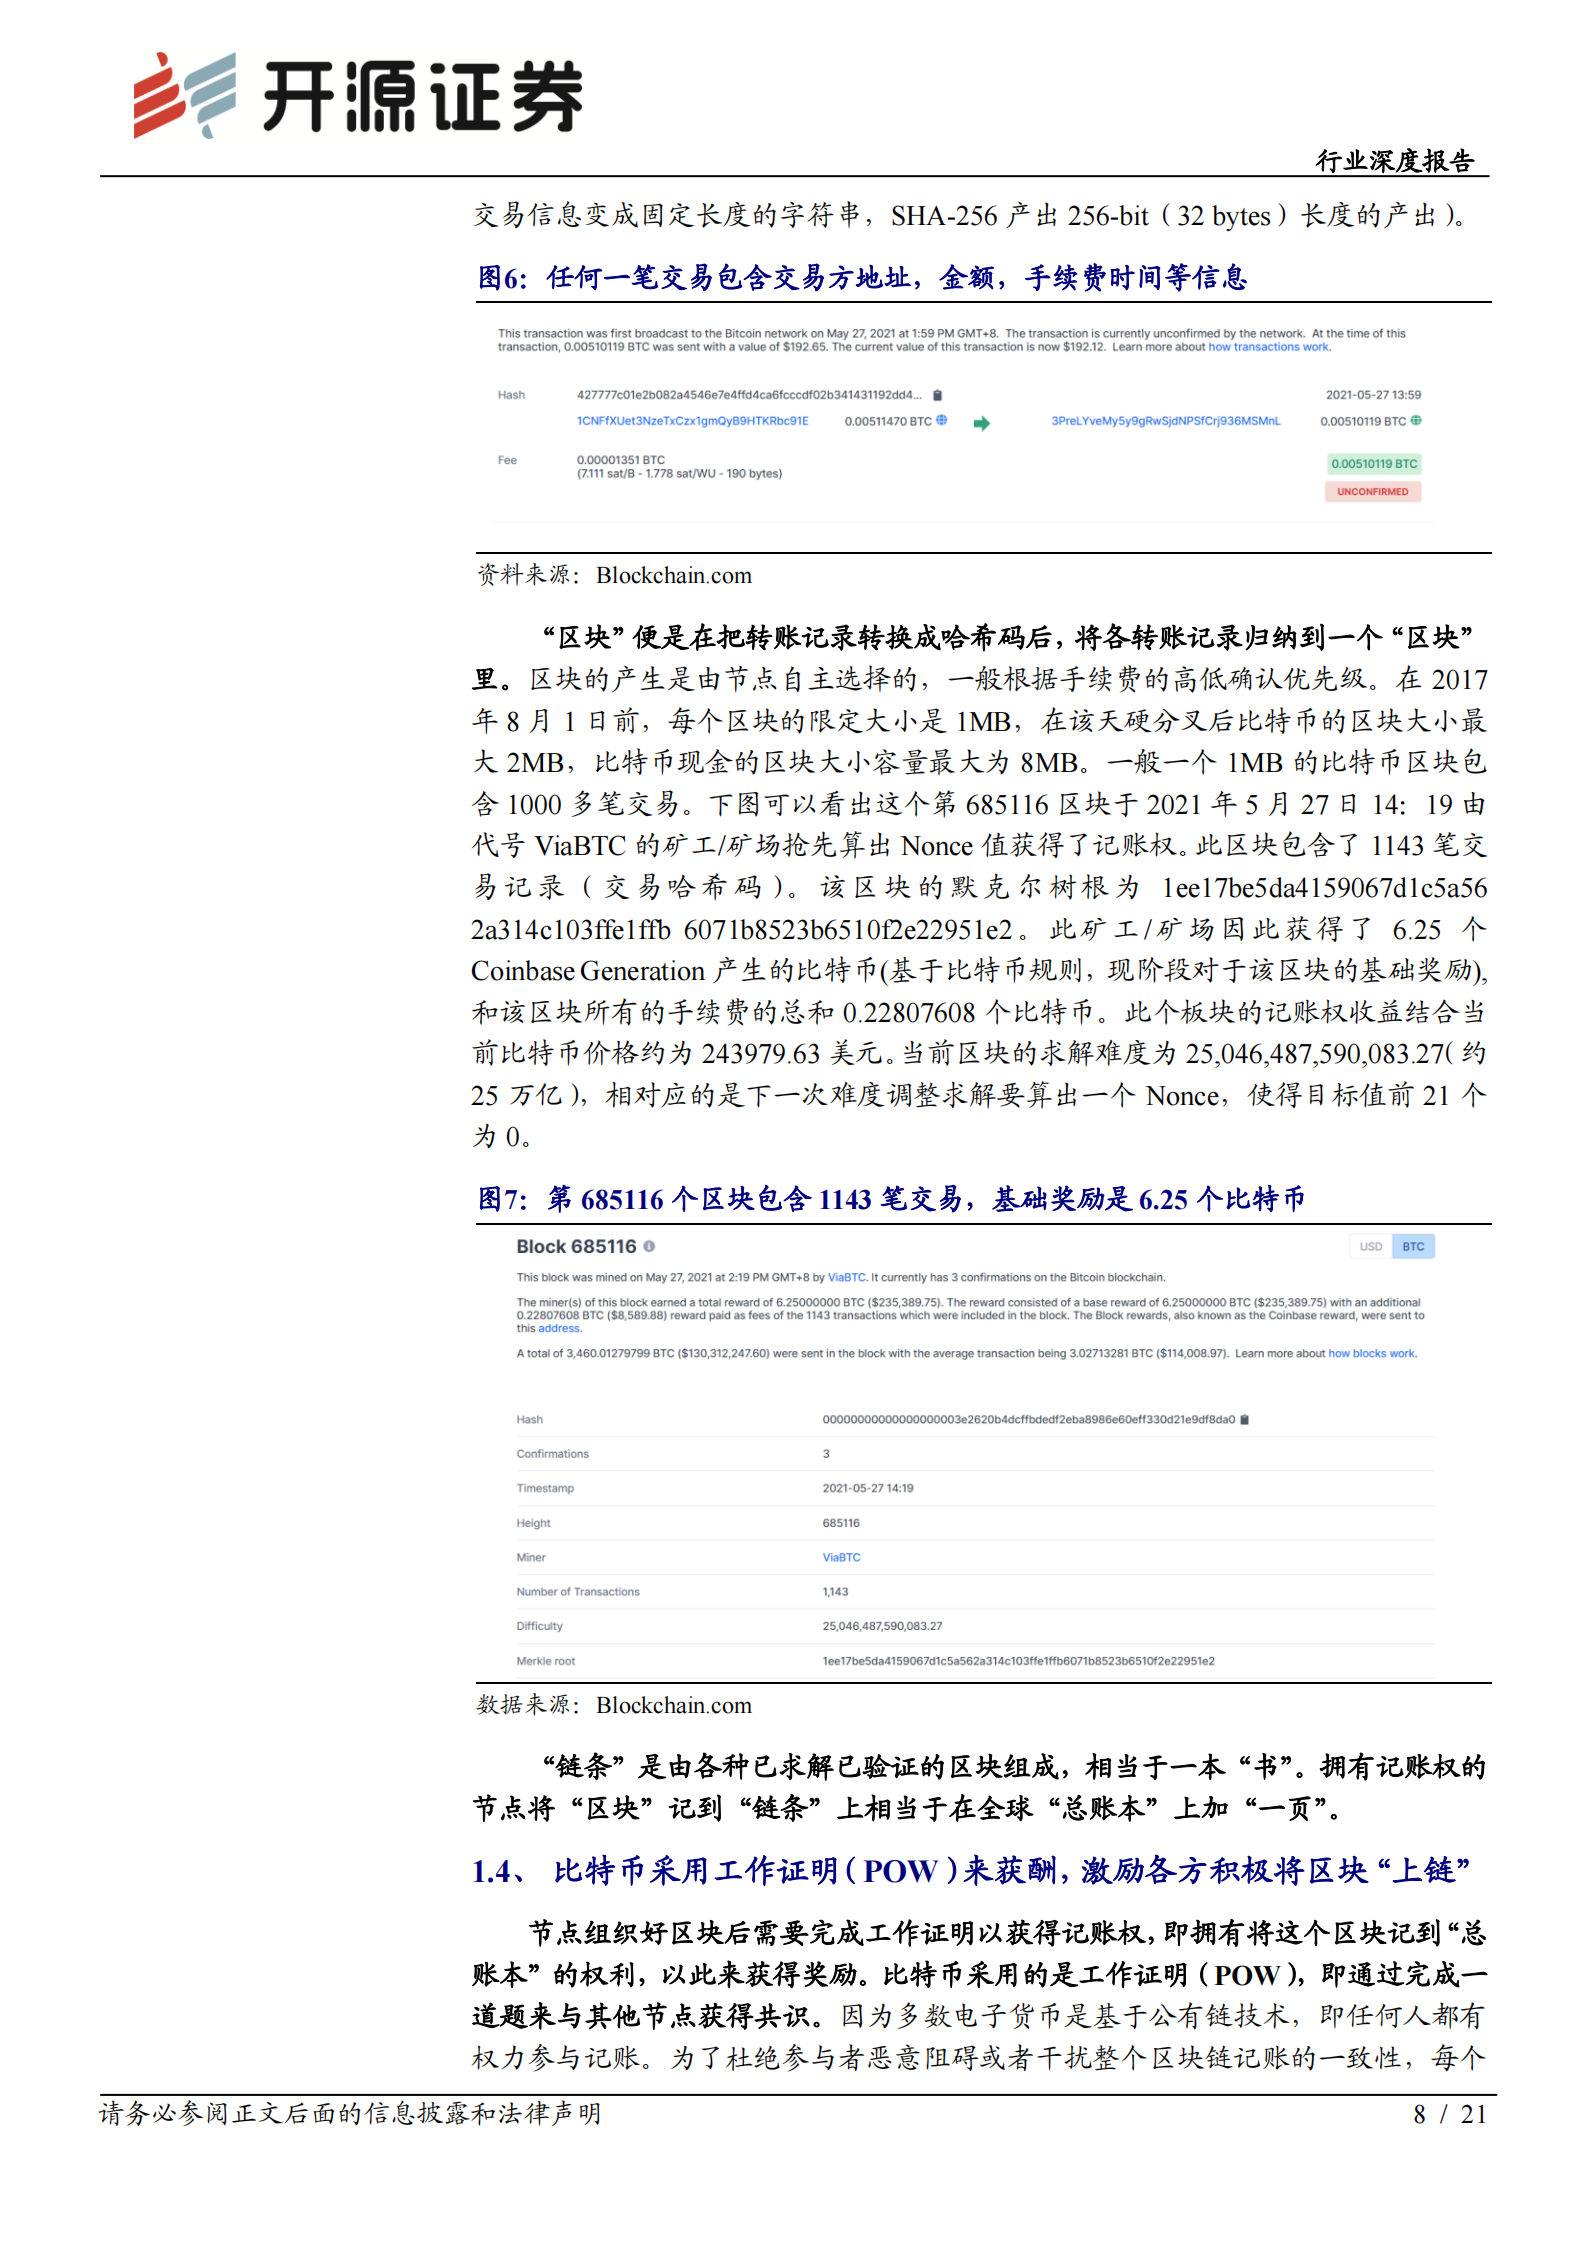Click the Height value 685116
Screen dimensions: 1586x2244
841,1523
